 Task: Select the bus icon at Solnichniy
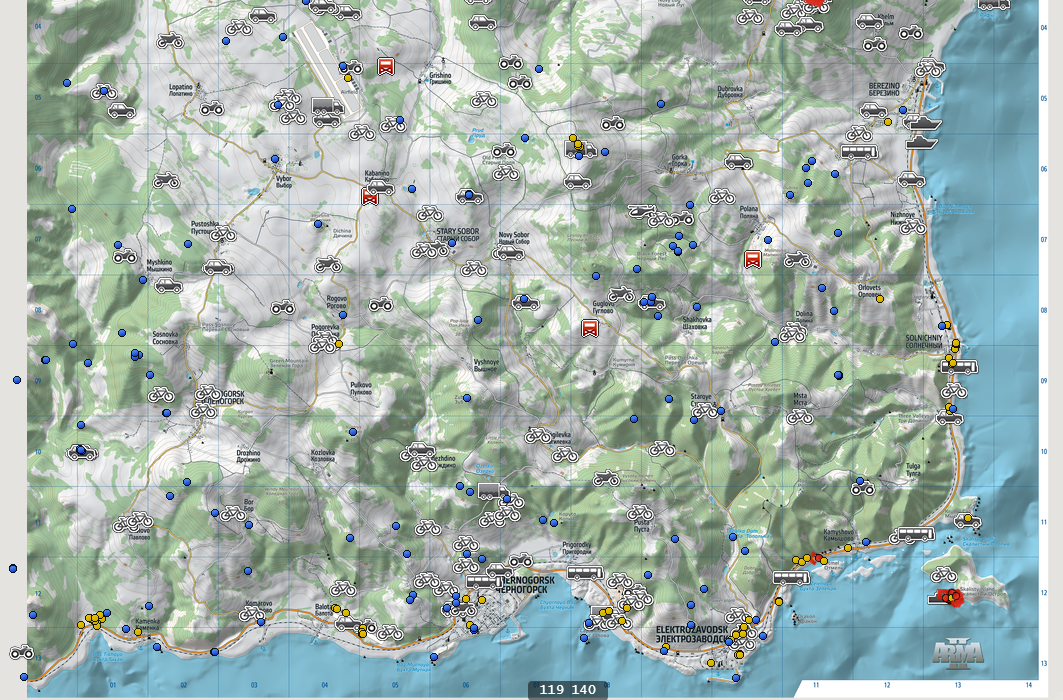click(960, 367)
